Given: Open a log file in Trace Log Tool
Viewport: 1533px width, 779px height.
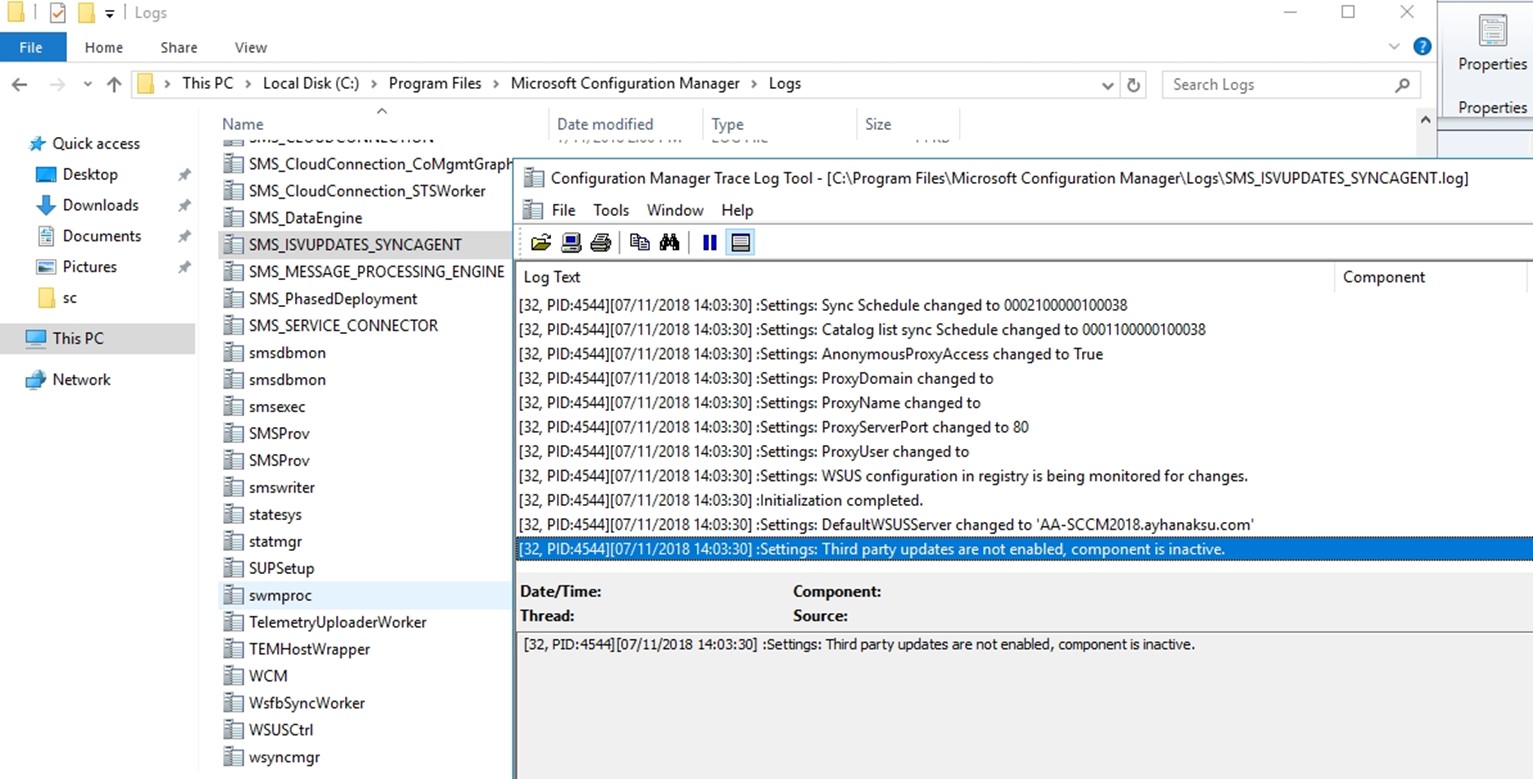Looking at the screenshot, I should [541, 242].
